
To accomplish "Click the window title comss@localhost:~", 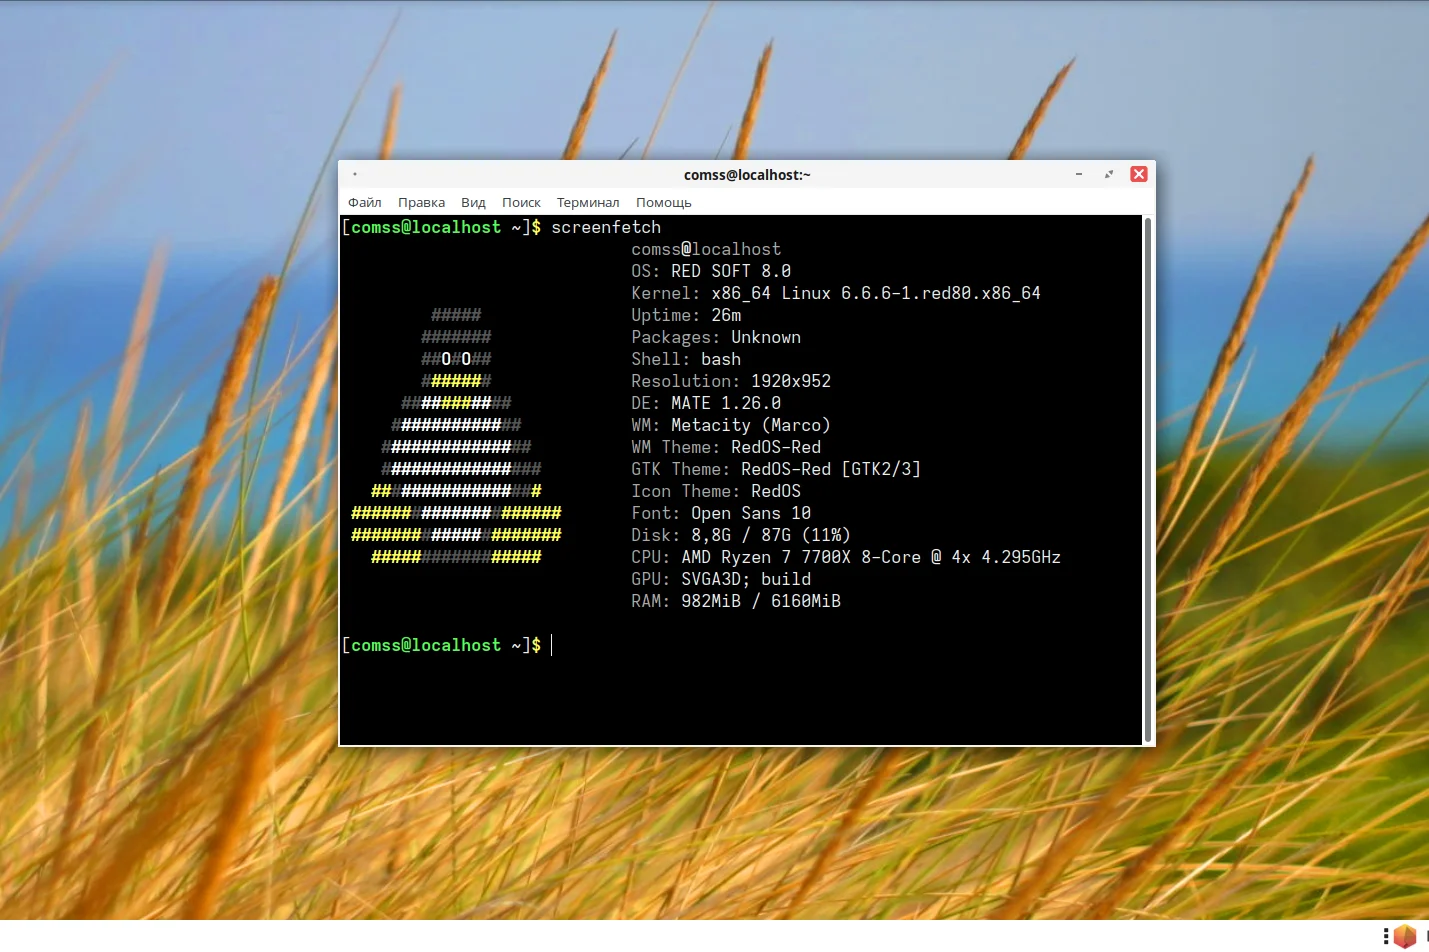I will (x=747, y=174).
